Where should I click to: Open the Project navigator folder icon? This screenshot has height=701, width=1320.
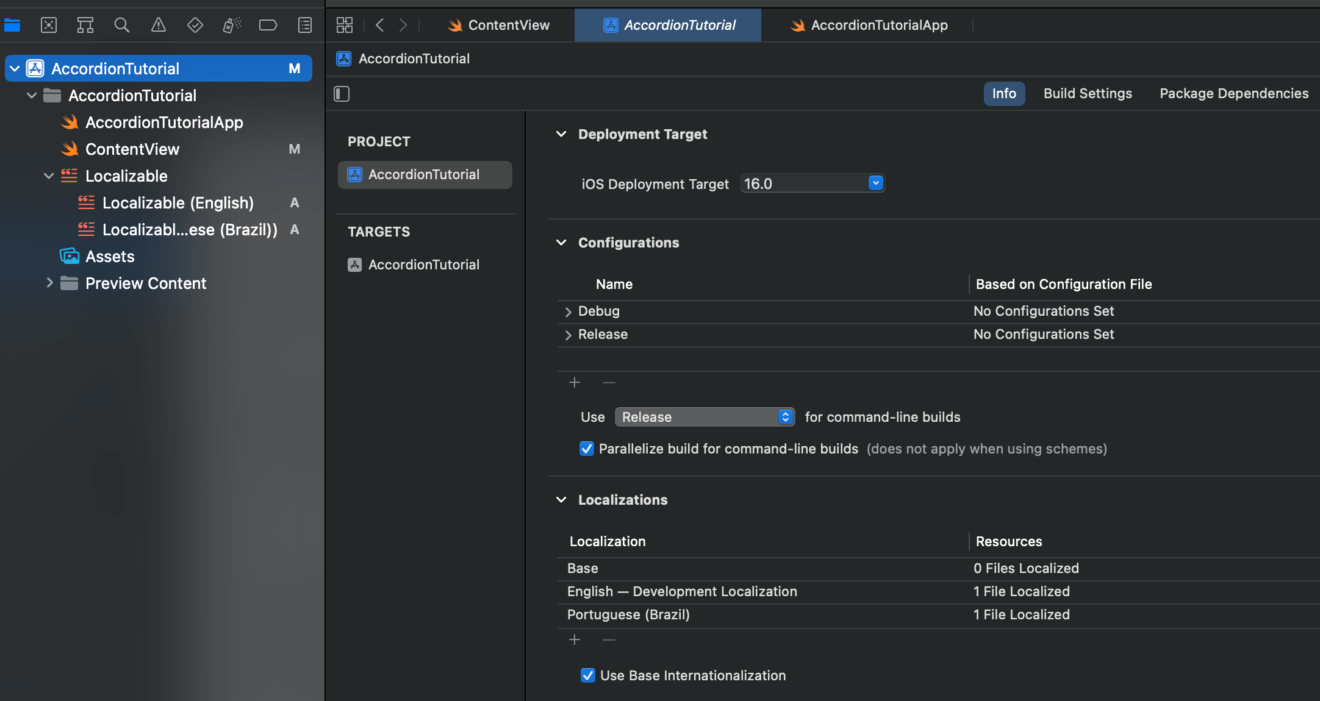tap(12, 25)
